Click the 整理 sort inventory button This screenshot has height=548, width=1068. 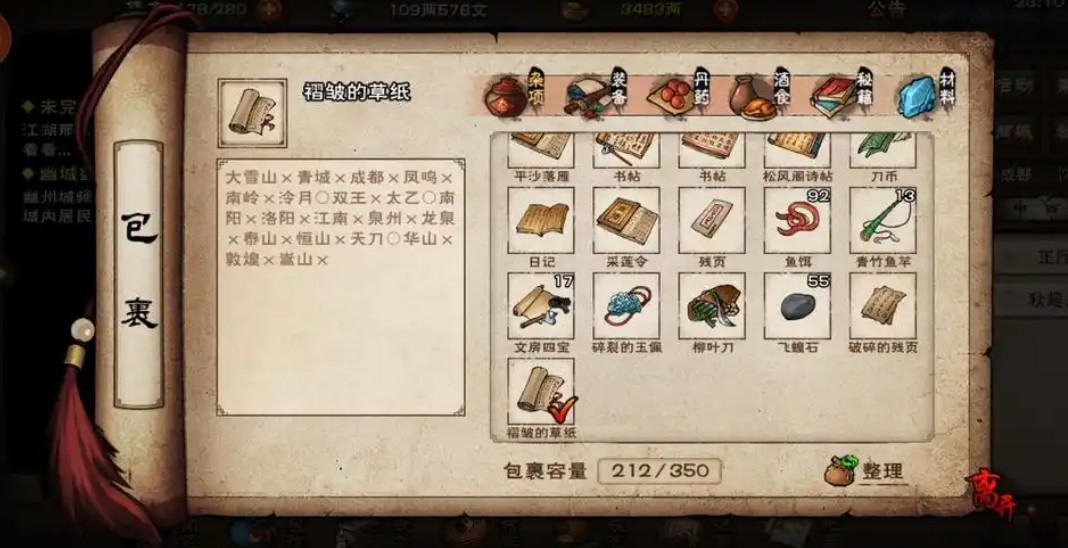point(866,471)
